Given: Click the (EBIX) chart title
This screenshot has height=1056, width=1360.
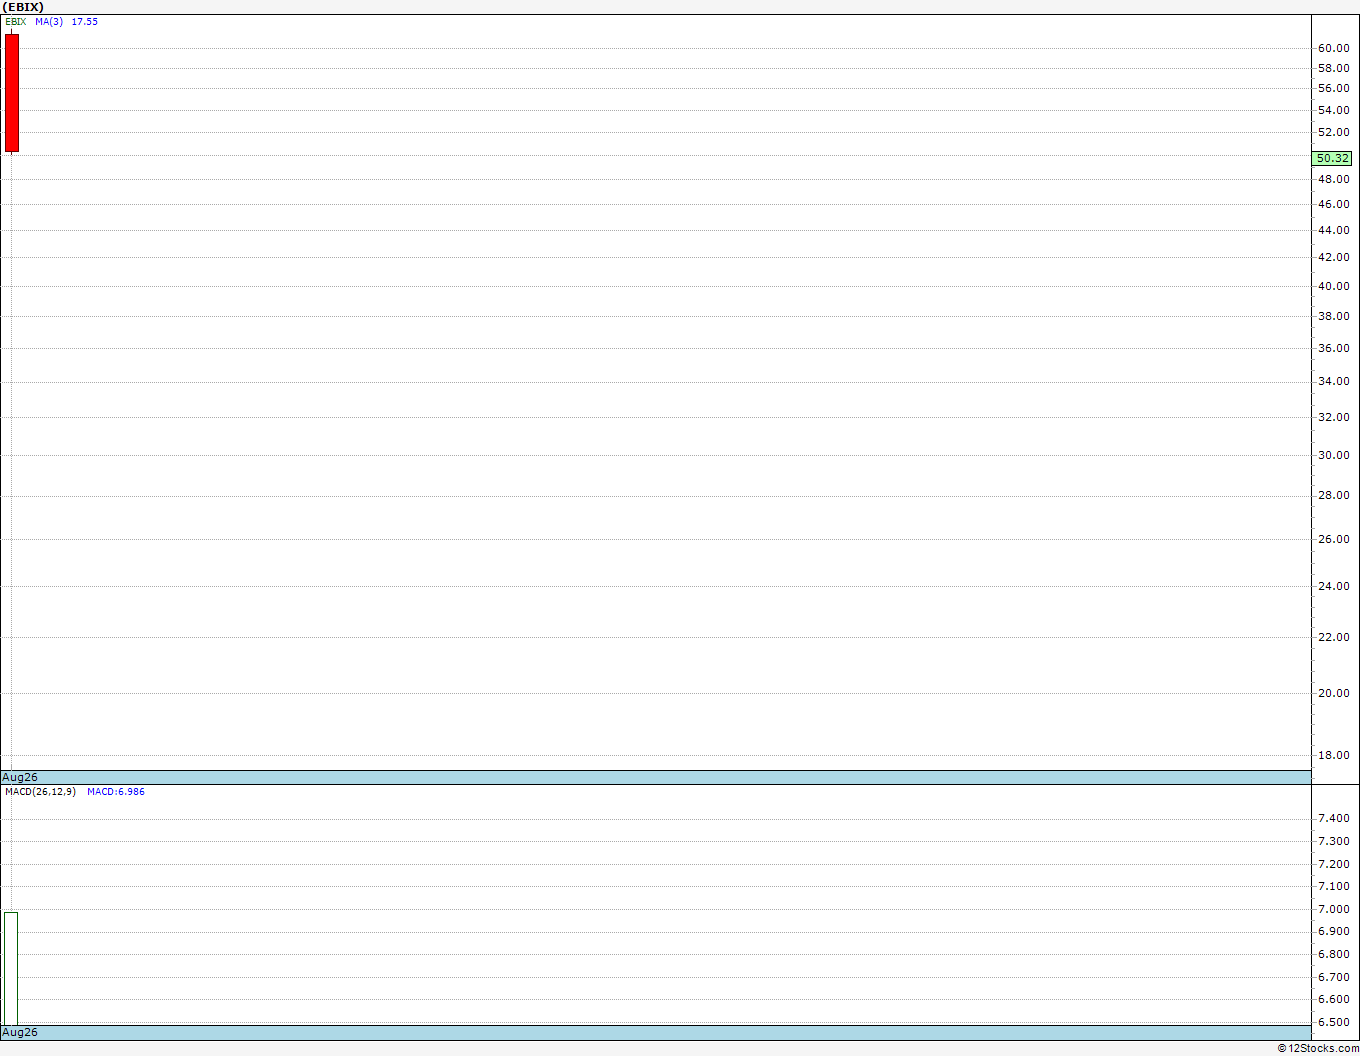Looking at the screenshot, I should (23, 7).
